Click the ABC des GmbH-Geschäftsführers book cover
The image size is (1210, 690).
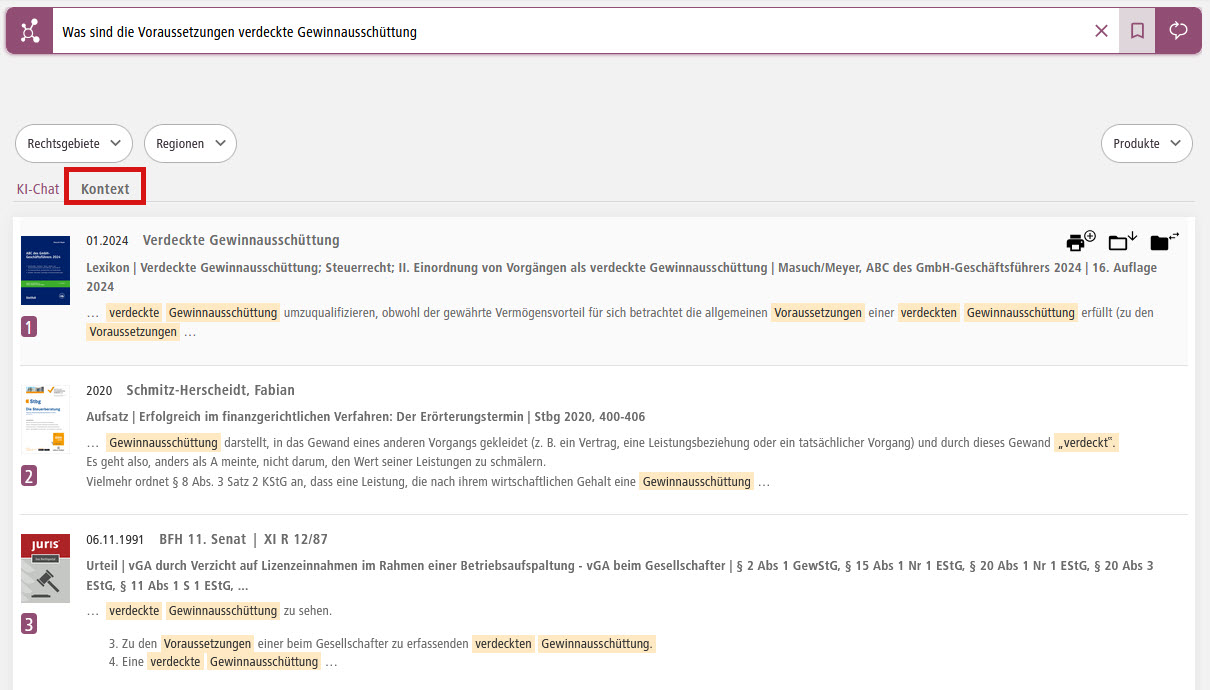45,268
